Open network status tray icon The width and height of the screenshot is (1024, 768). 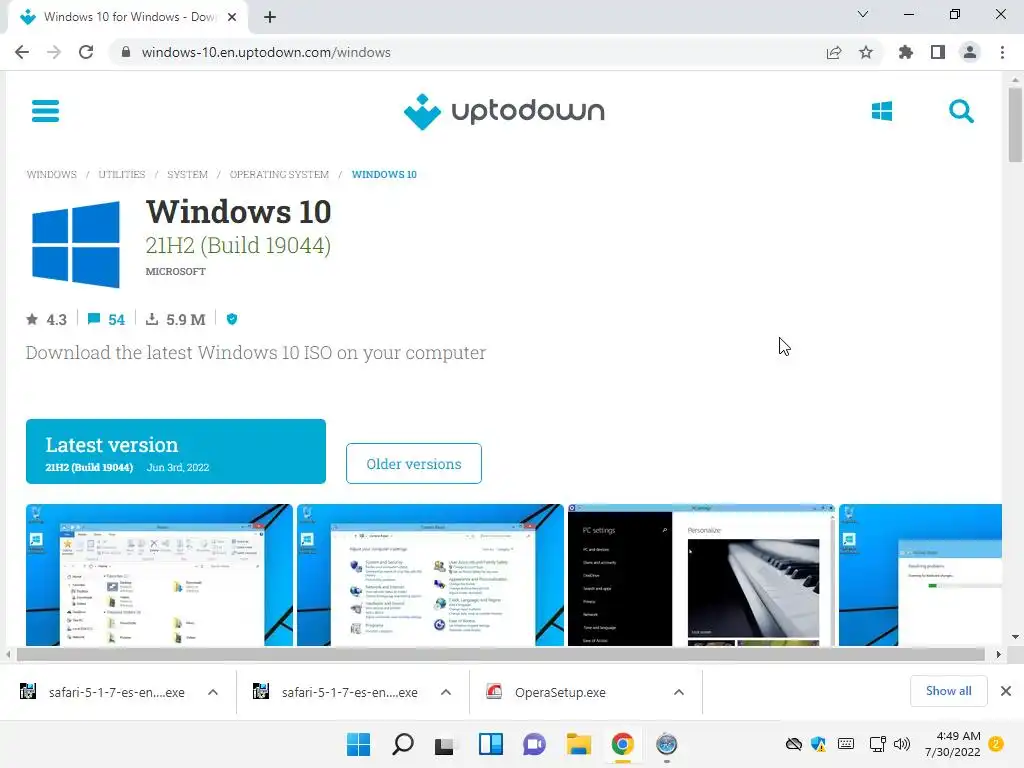[878, 744]
